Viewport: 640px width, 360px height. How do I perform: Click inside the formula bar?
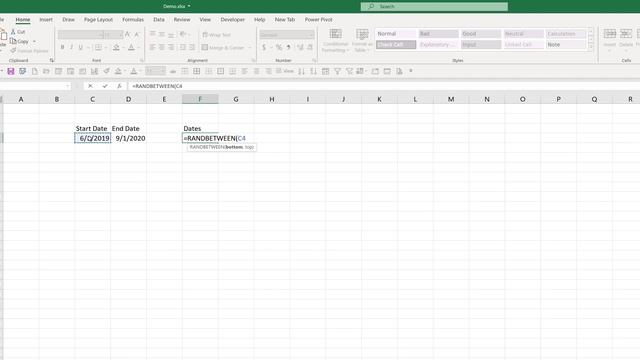point(384,86)
